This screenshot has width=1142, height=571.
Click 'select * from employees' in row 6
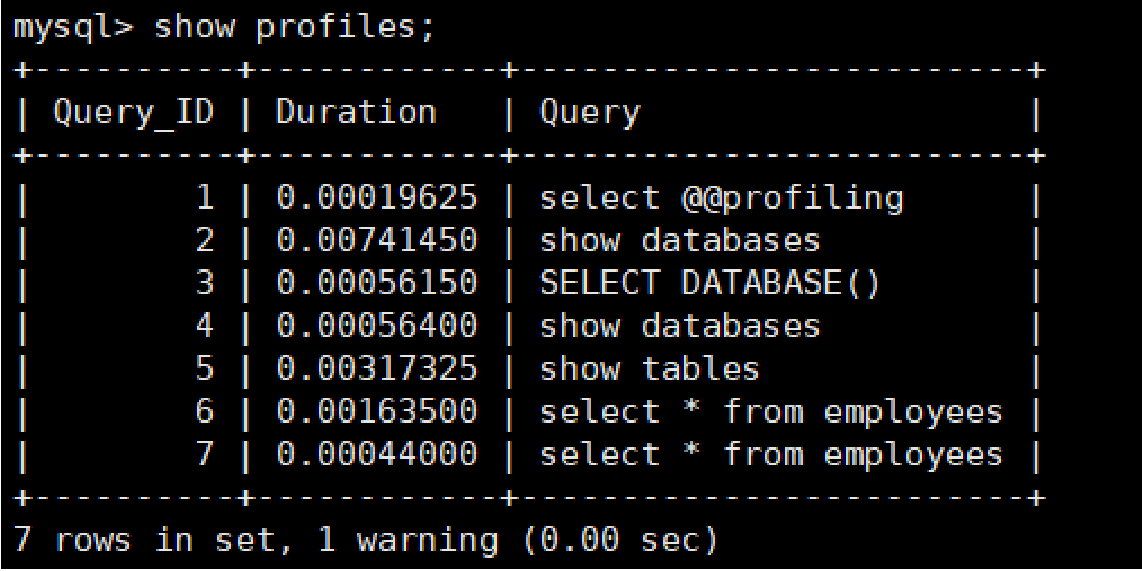[x=771, y=413]
